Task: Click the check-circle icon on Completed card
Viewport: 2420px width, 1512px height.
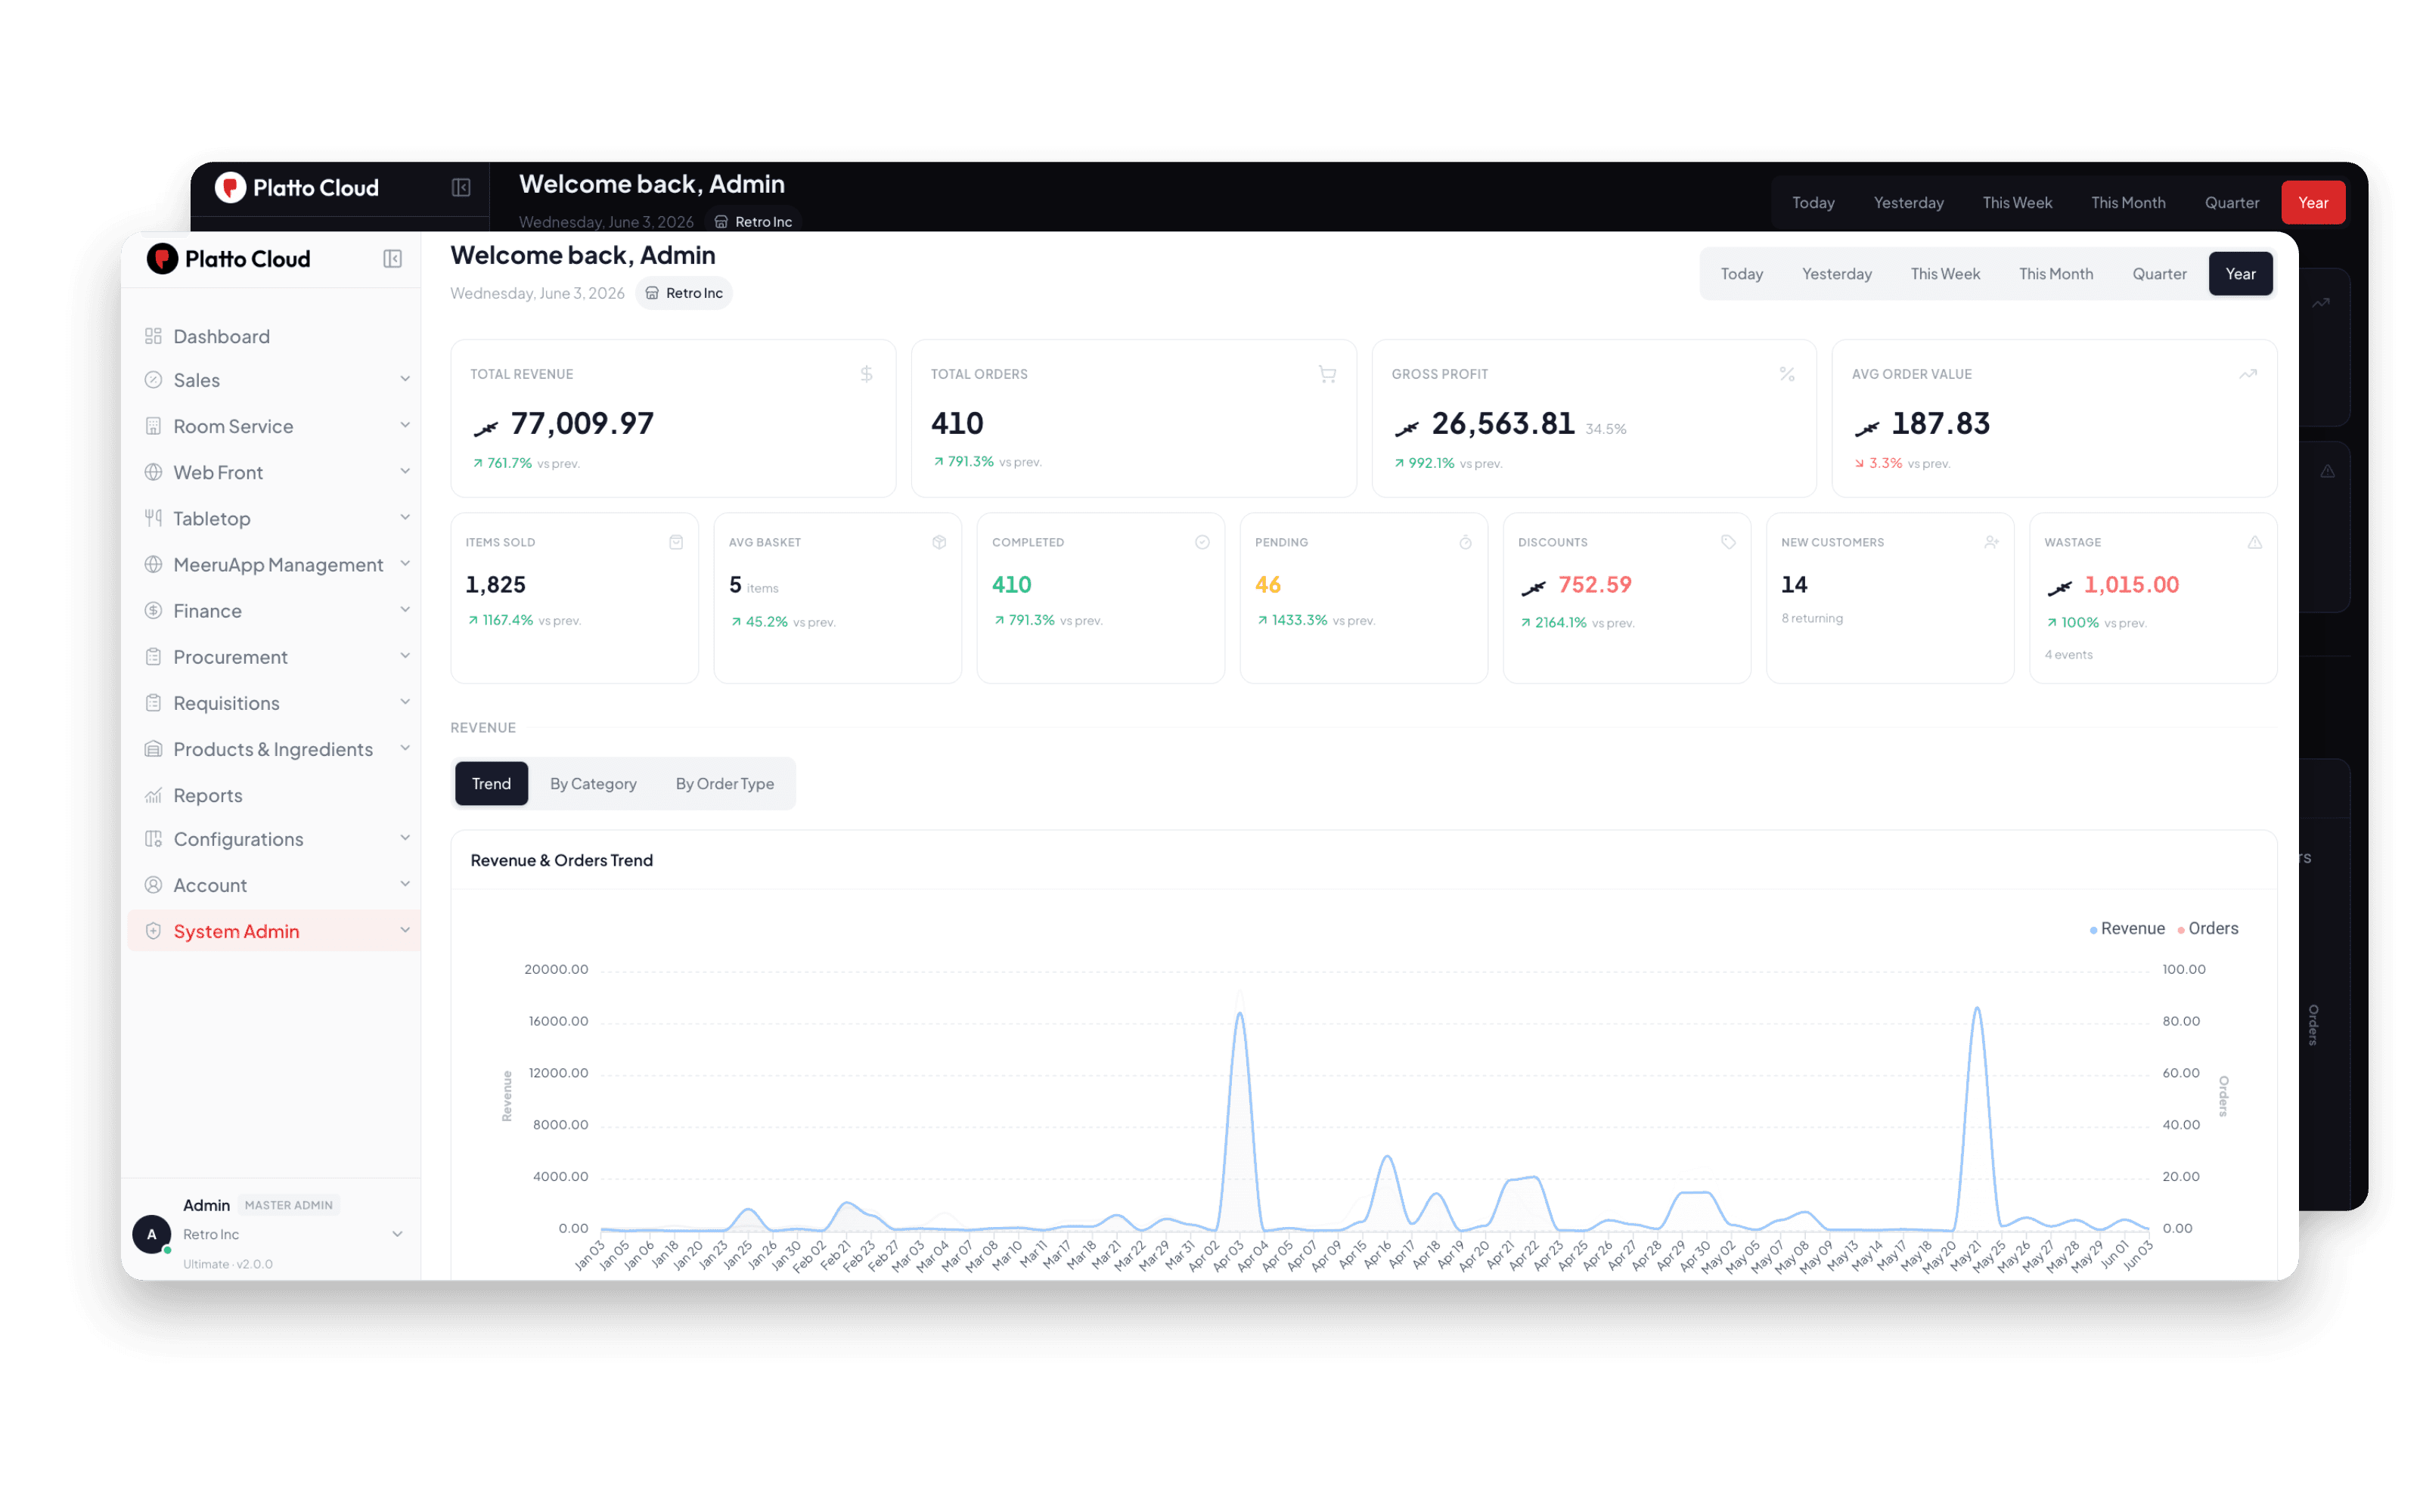Action: 1202,542
